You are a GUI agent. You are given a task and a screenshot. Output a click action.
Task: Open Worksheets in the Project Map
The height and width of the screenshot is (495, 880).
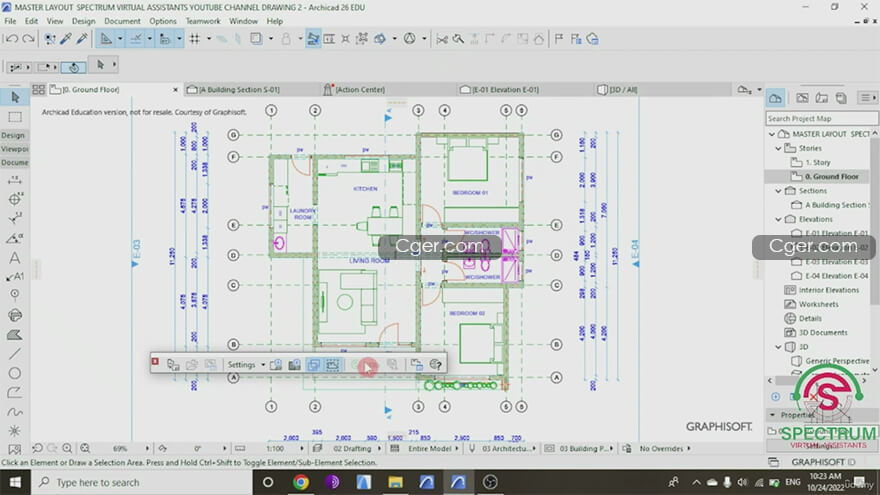[x=818, y=304]
